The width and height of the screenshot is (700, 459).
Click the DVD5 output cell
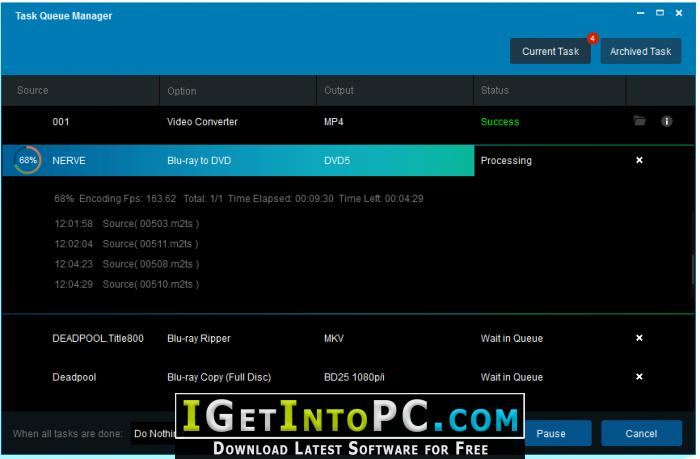tap(337, 161)
